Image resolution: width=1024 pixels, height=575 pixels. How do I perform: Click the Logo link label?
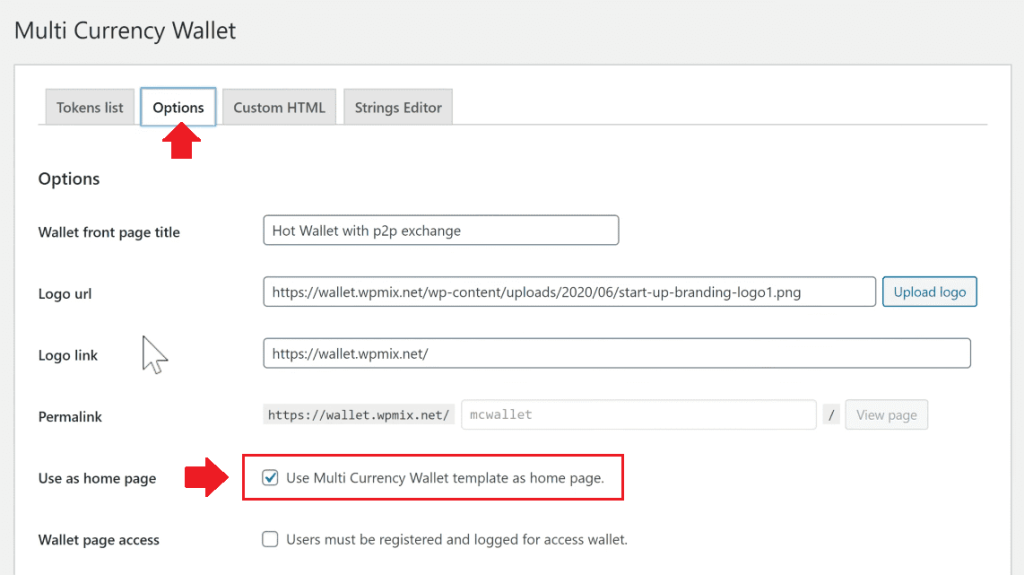pyautogui.click(x=68, y=355)
